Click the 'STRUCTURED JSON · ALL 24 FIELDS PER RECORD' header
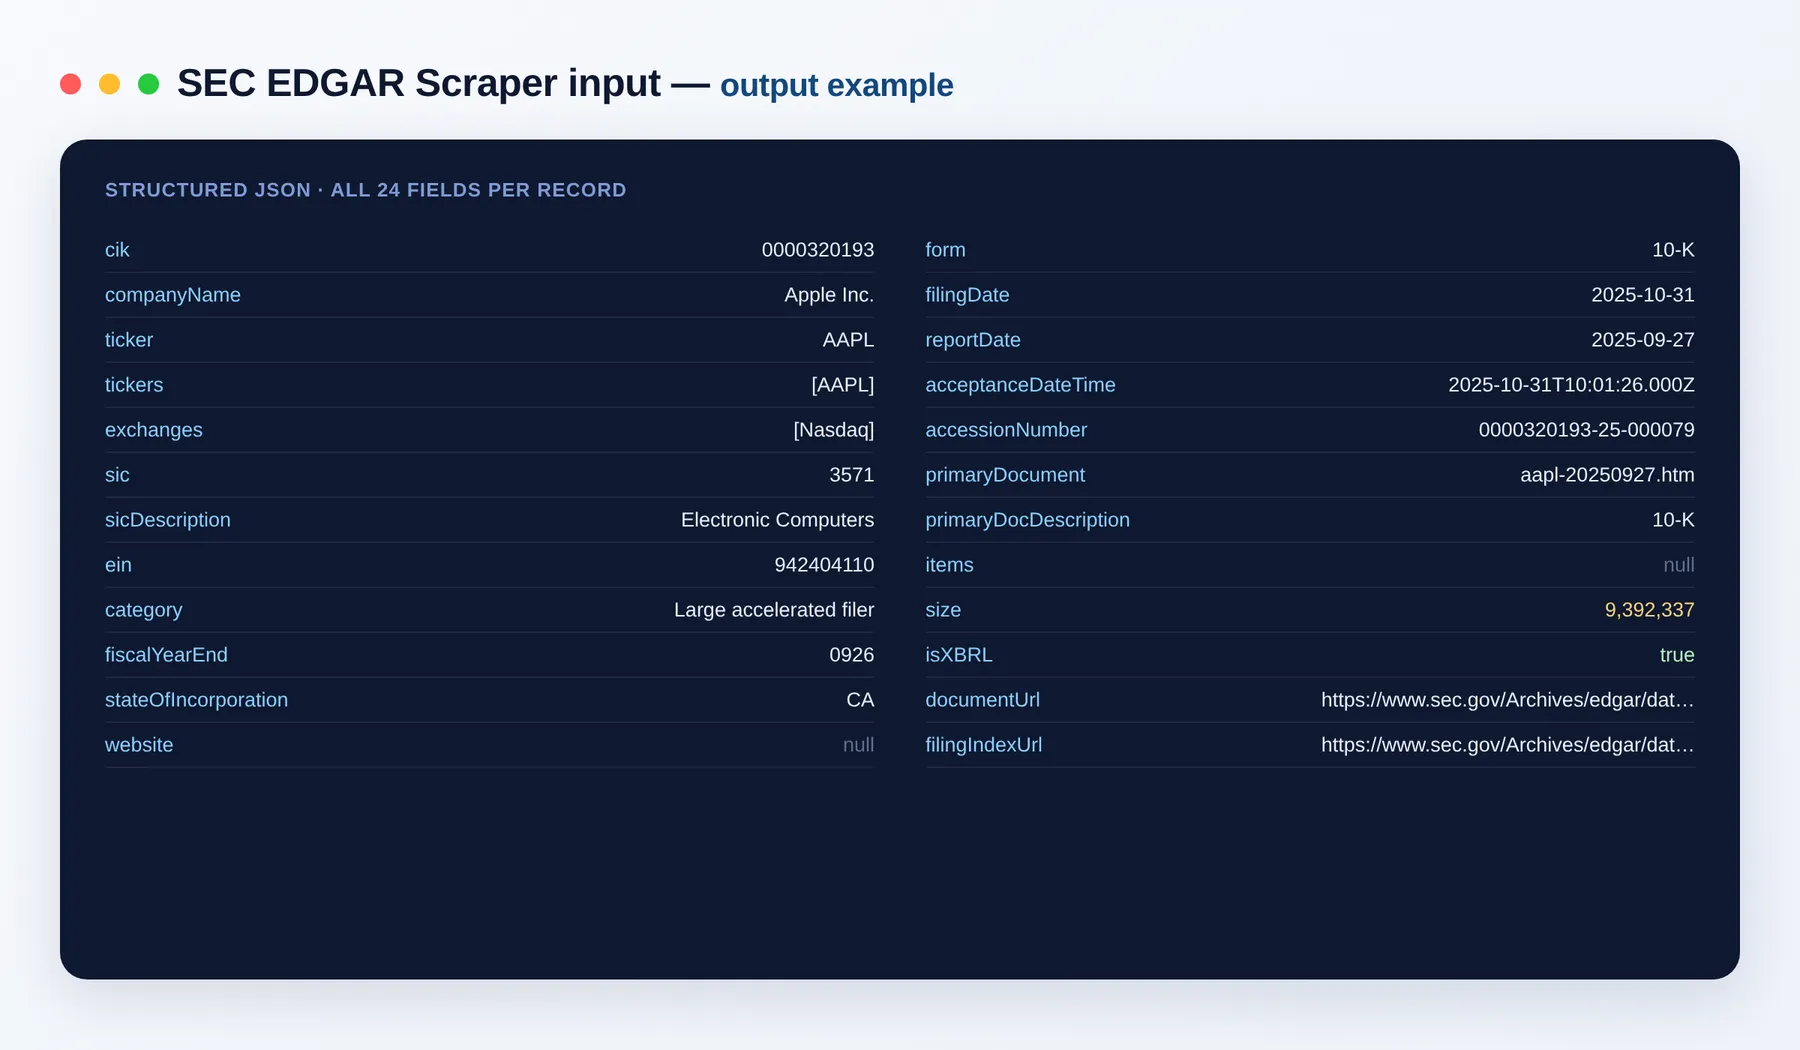Viewport: 1800px width, 1050px height. point(366,190)
